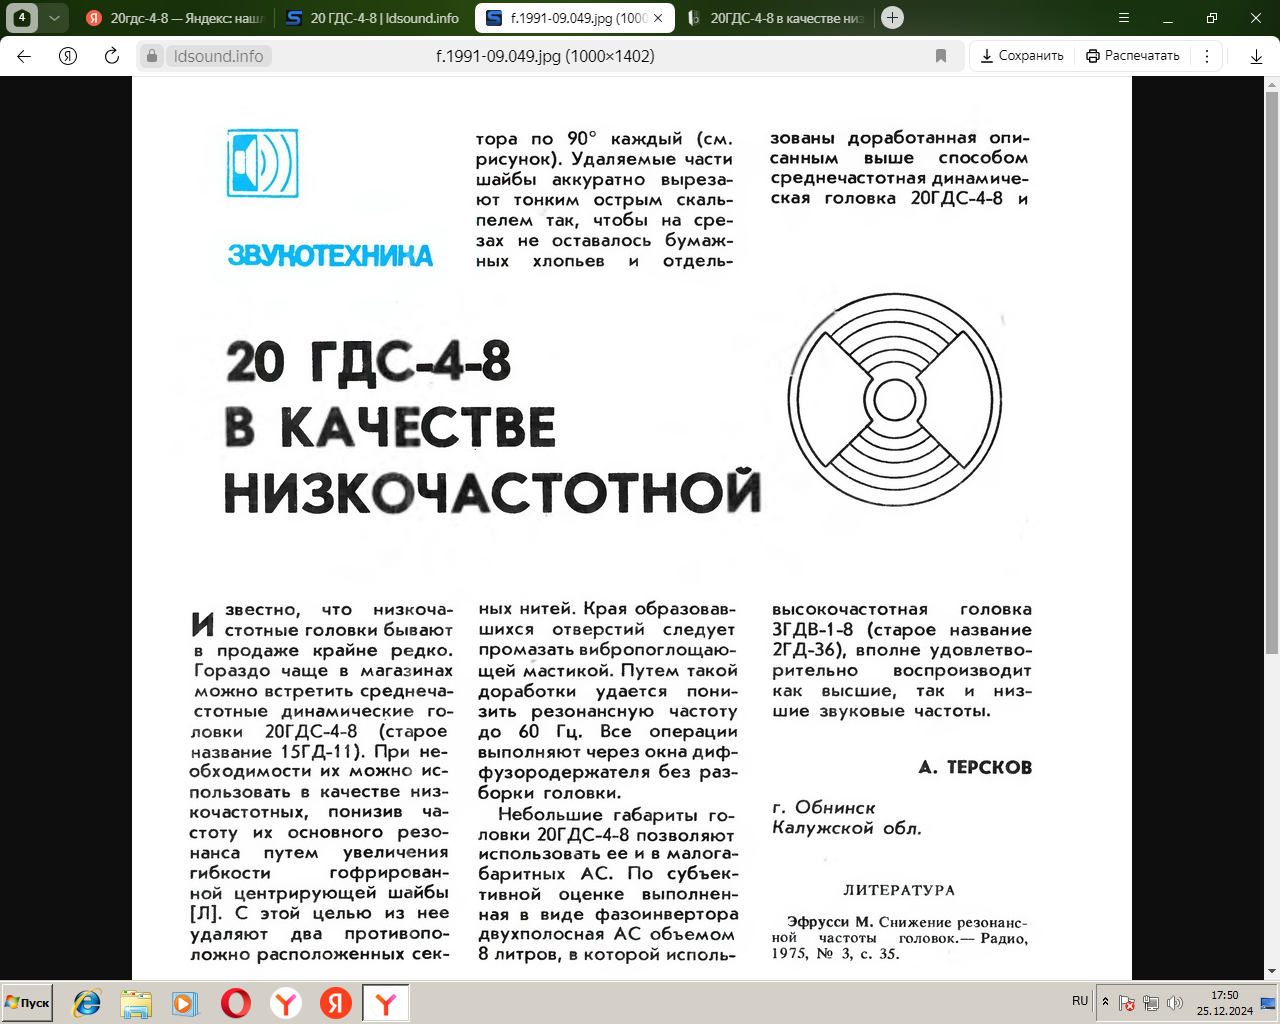Image resolution: width=1280 pixels, height=1024 pixels.
Task: Click the ldsound.info domain chip
Action: point(218,56)
